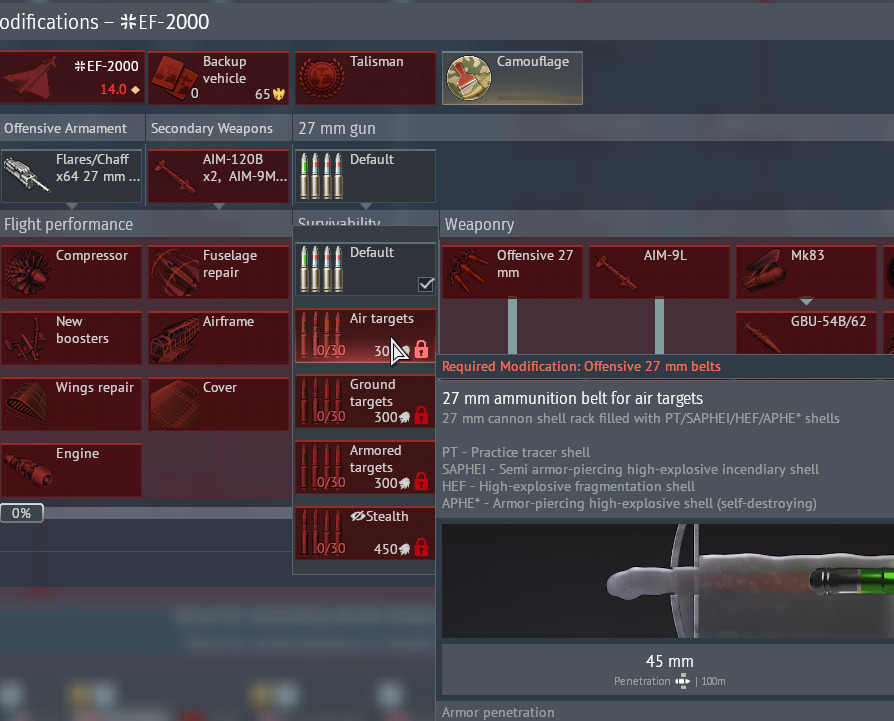Pick the Ground targets ammunition belt
Screen dimensions: 894x721
[x=365, y=401]
